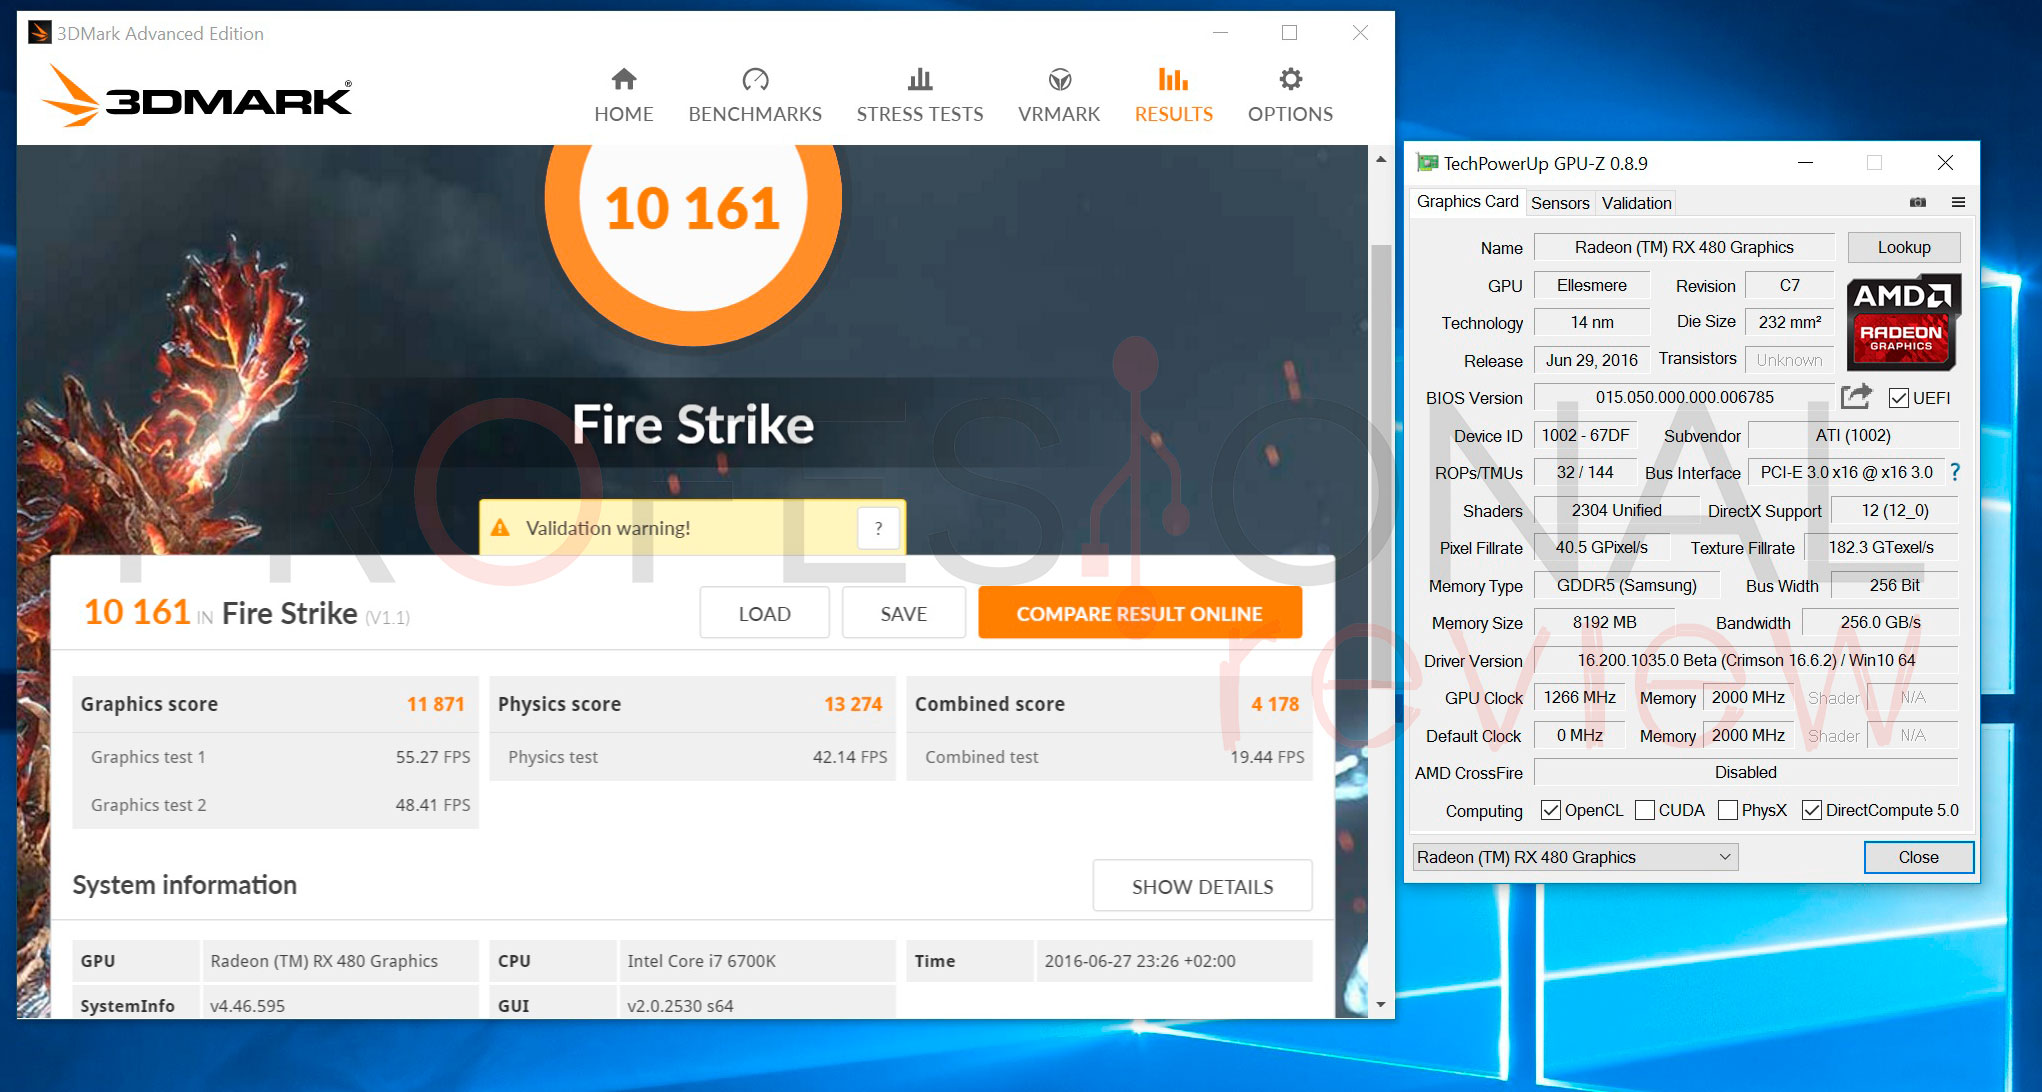Screen dimensions: 2042x1092
Task: Click the Graphics test 1 row
Action: (x=276, y=757)
